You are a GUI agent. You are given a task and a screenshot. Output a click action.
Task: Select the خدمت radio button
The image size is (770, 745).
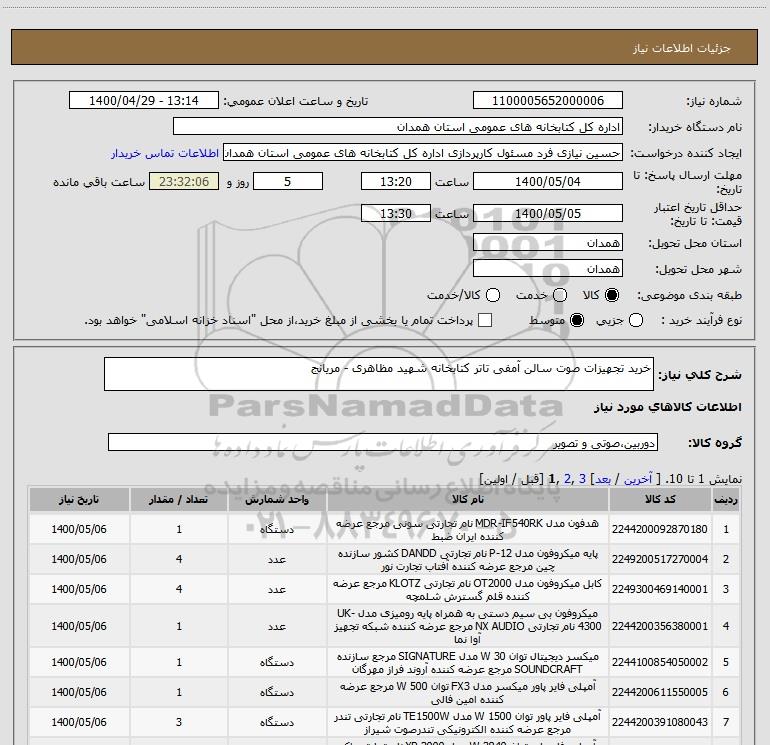click(x=560, y=295)
